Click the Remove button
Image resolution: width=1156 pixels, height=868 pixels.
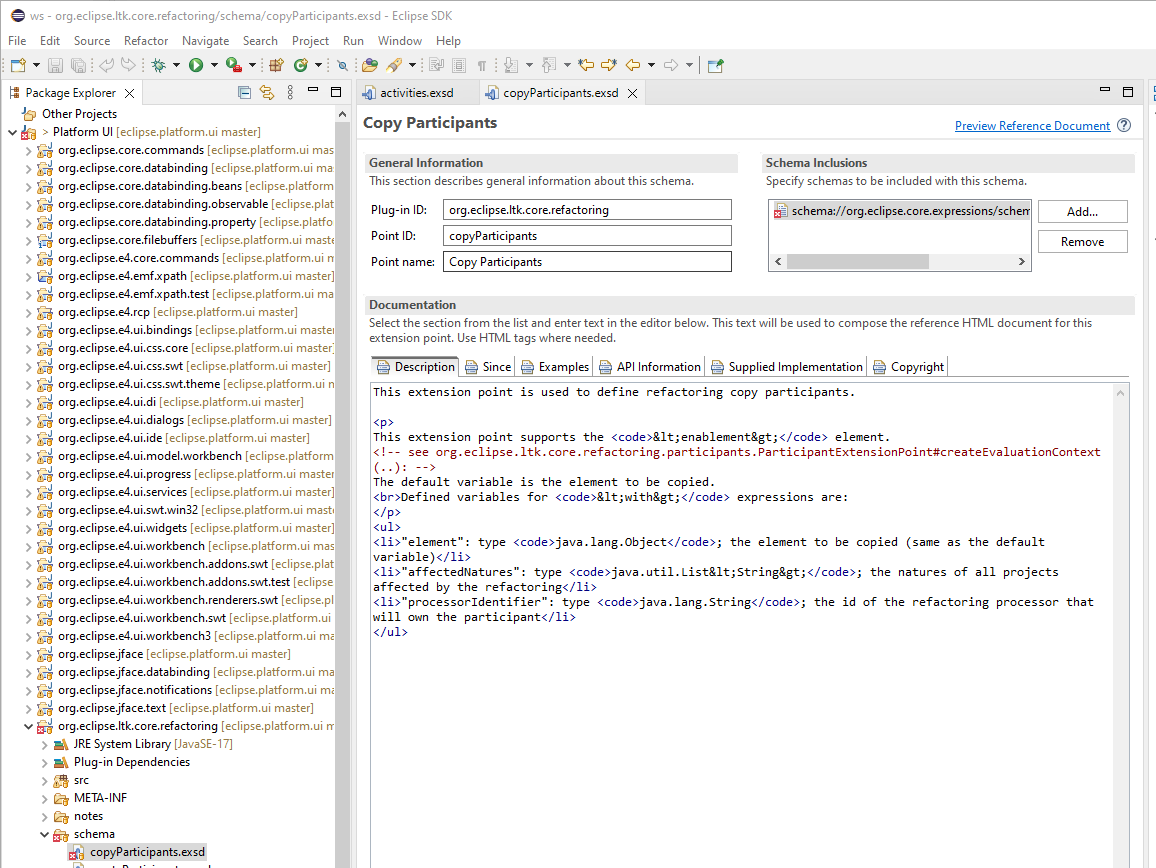tap(1082, 242)
